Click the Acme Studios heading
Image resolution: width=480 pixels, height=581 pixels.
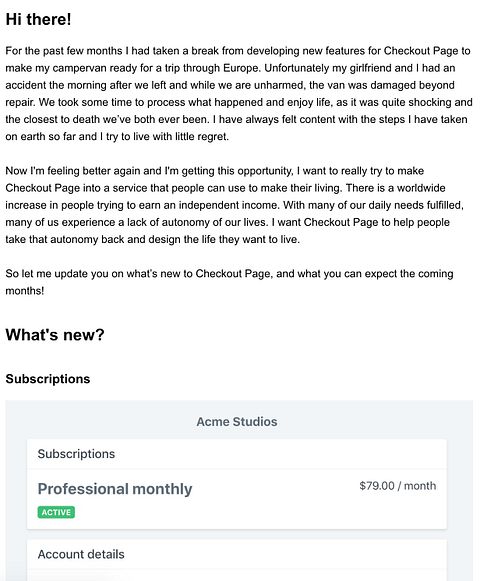tap(237, 422)
